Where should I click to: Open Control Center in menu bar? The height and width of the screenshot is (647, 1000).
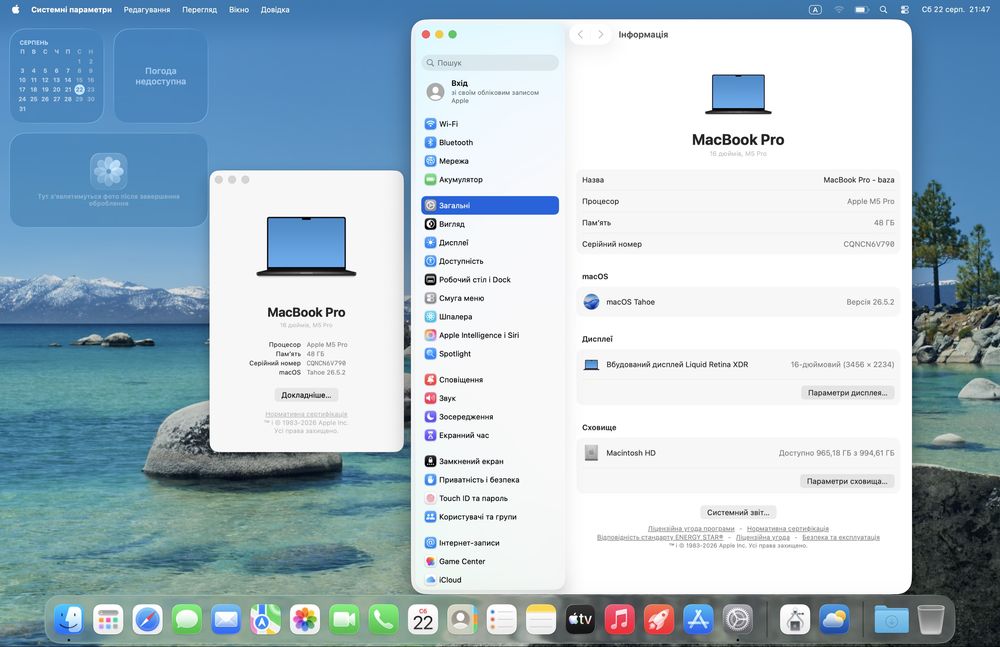tap(904, 10)
